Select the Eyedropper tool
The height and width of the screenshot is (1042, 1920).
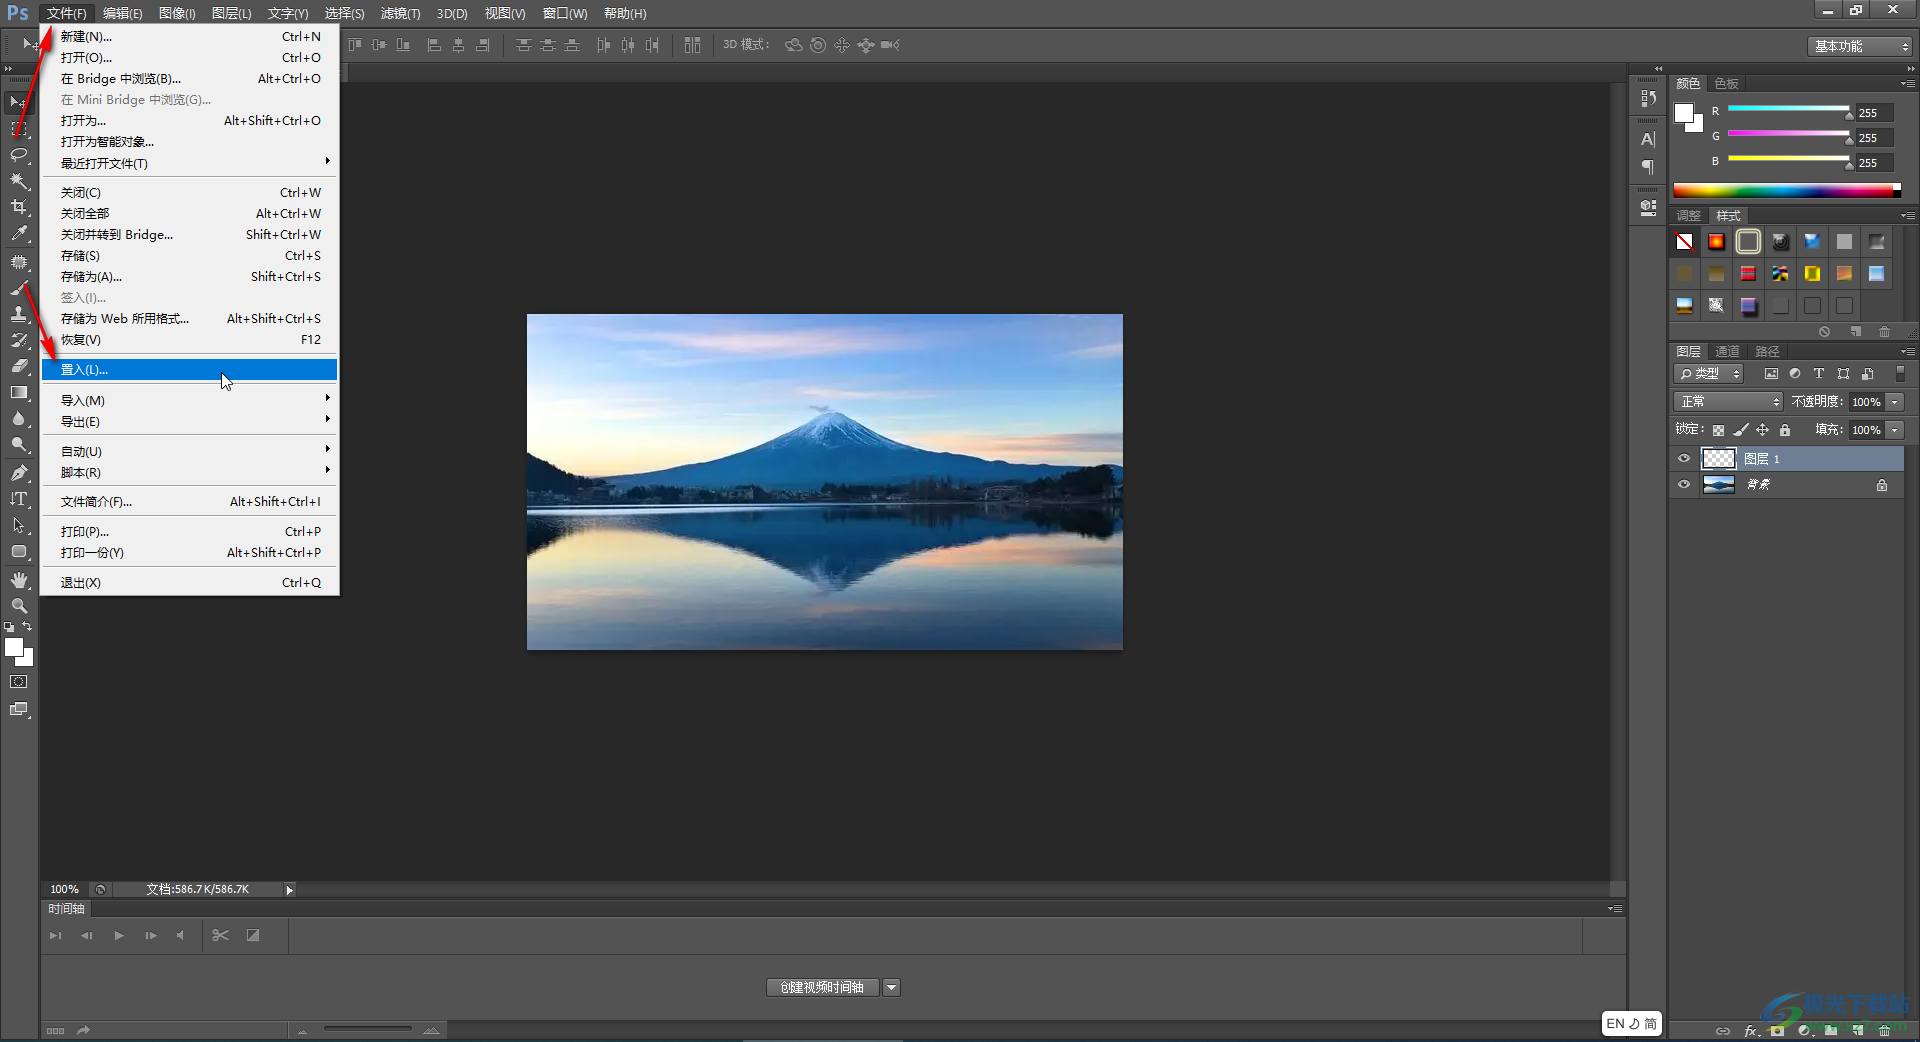coord(18,234)
